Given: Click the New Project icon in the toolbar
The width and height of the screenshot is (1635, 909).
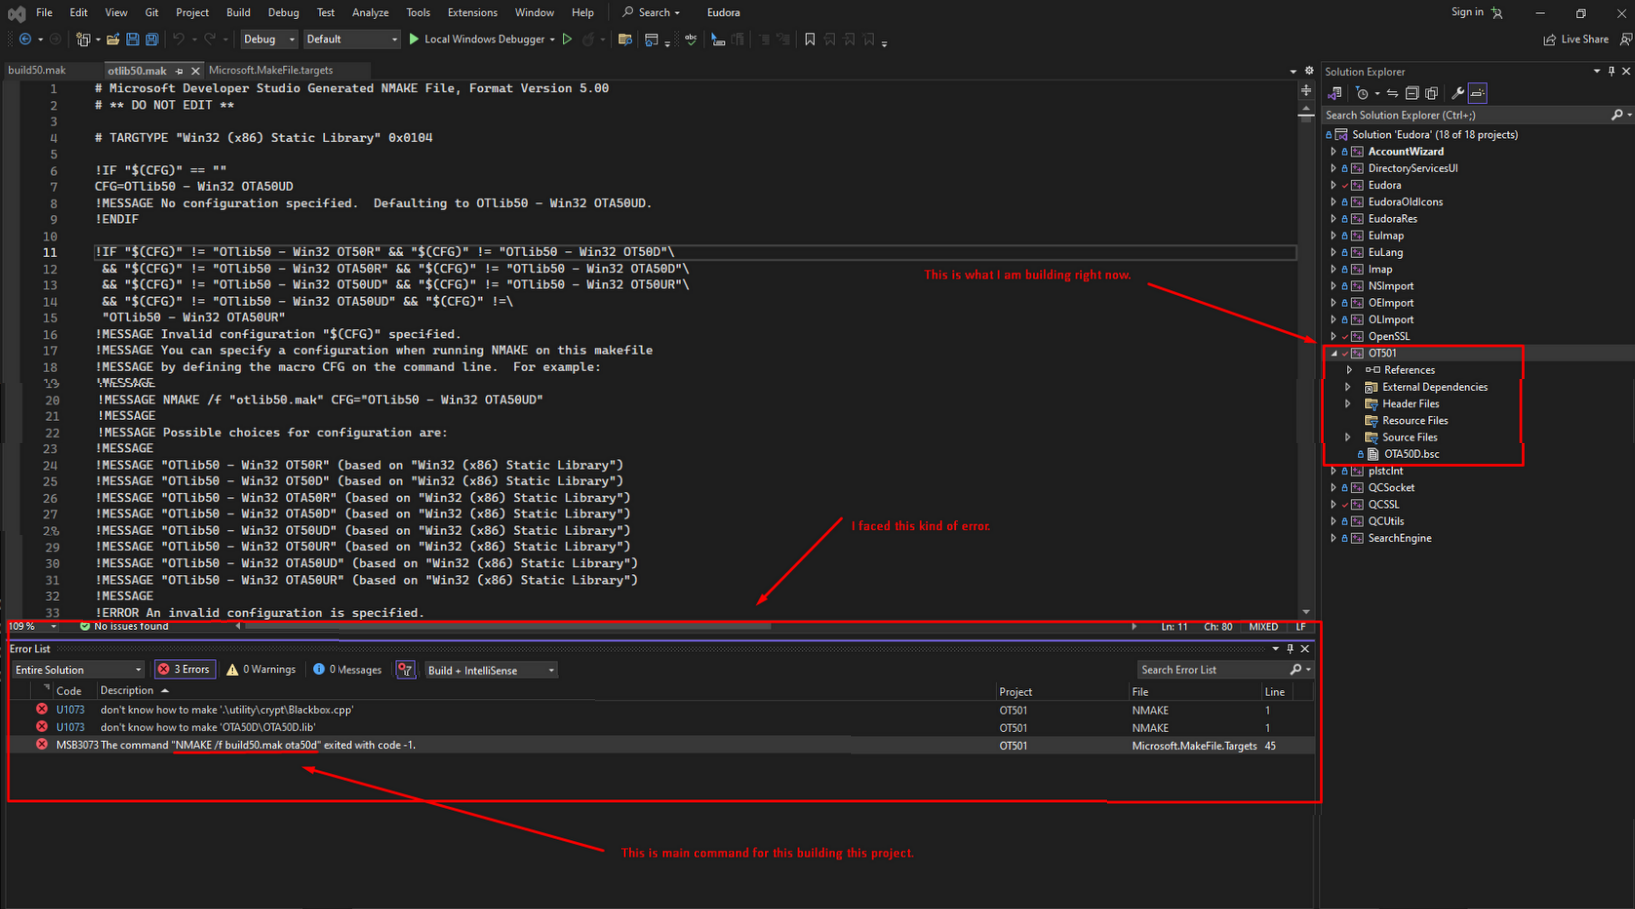Looking at the screenshot, I should 83,39.
